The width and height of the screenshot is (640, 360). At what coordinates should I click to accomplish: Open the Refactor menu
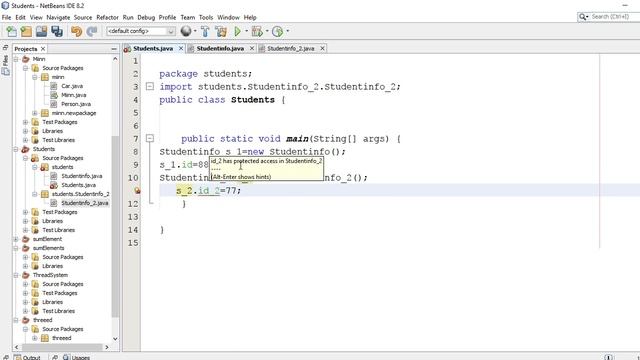(x=107, y=18)
